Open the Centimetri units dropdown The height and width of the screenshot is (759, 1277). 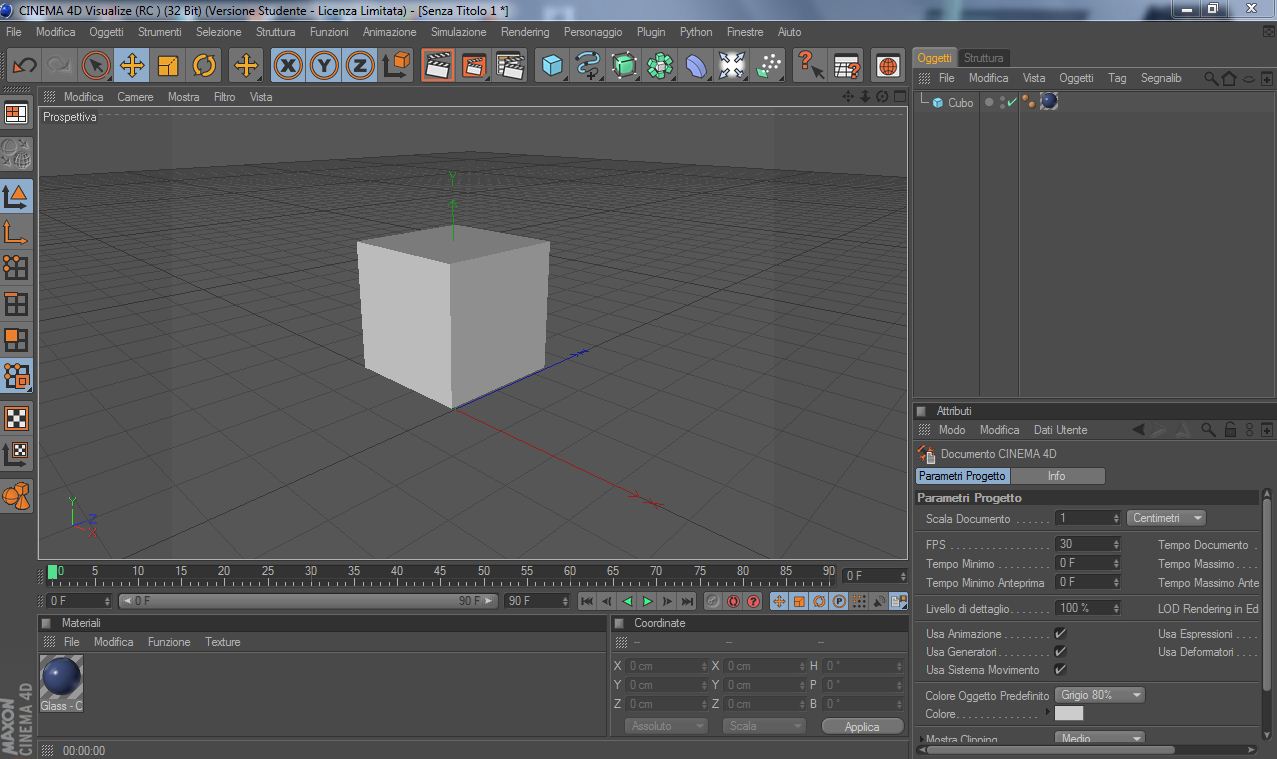[1166, 518]
